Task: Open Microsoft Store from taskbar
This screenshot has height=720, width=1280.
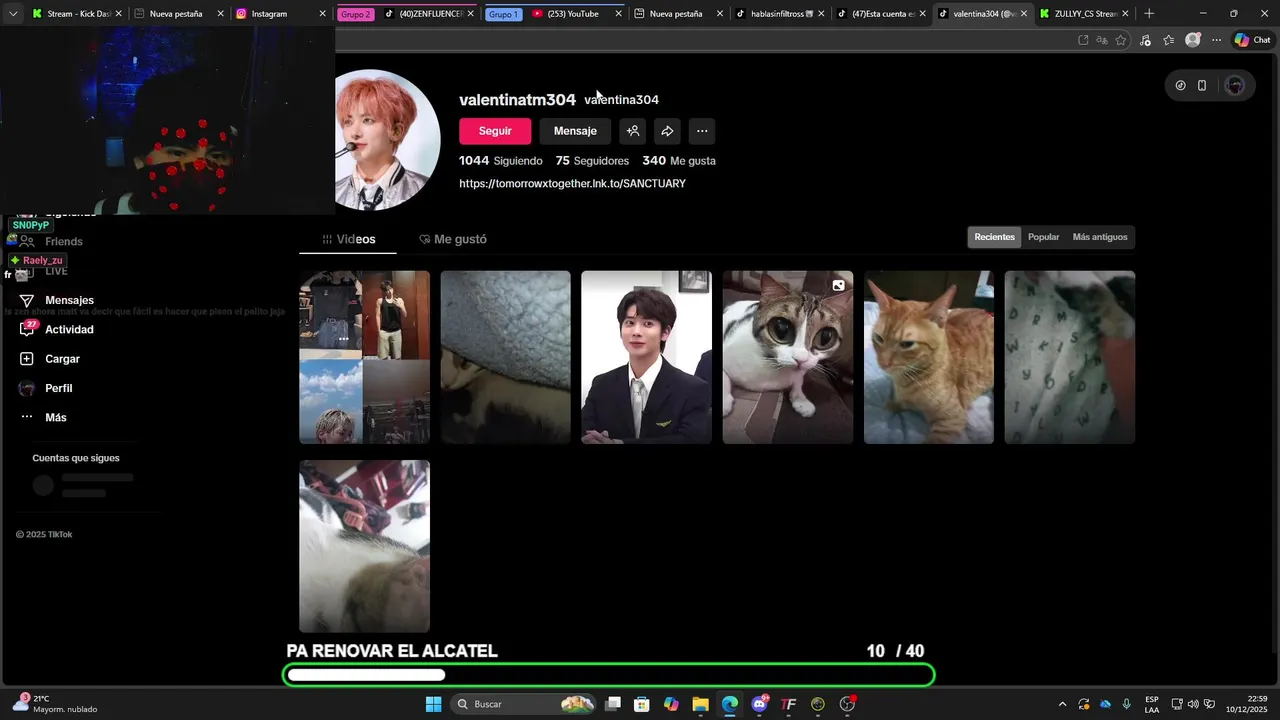Action: (642, 704)
